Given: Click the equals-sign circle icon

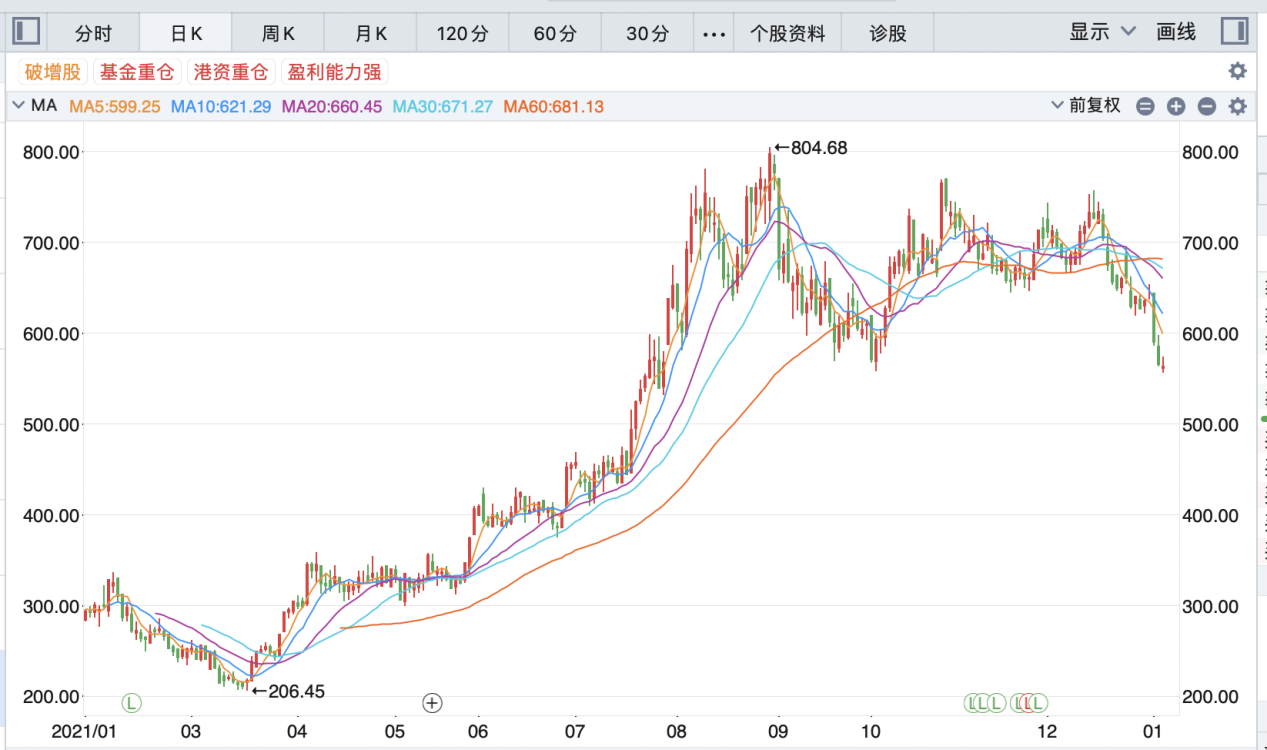Looking at the screenshot, I should [1145, 106].
